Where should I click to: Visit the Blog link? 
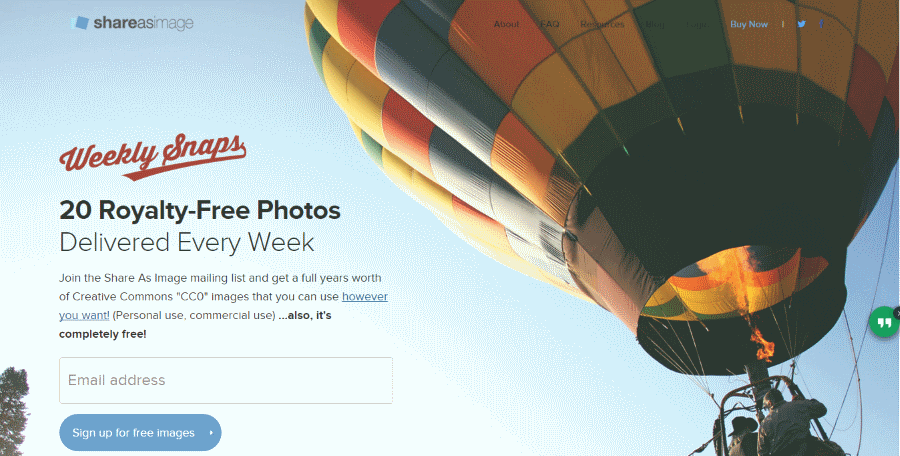[655, 24]
